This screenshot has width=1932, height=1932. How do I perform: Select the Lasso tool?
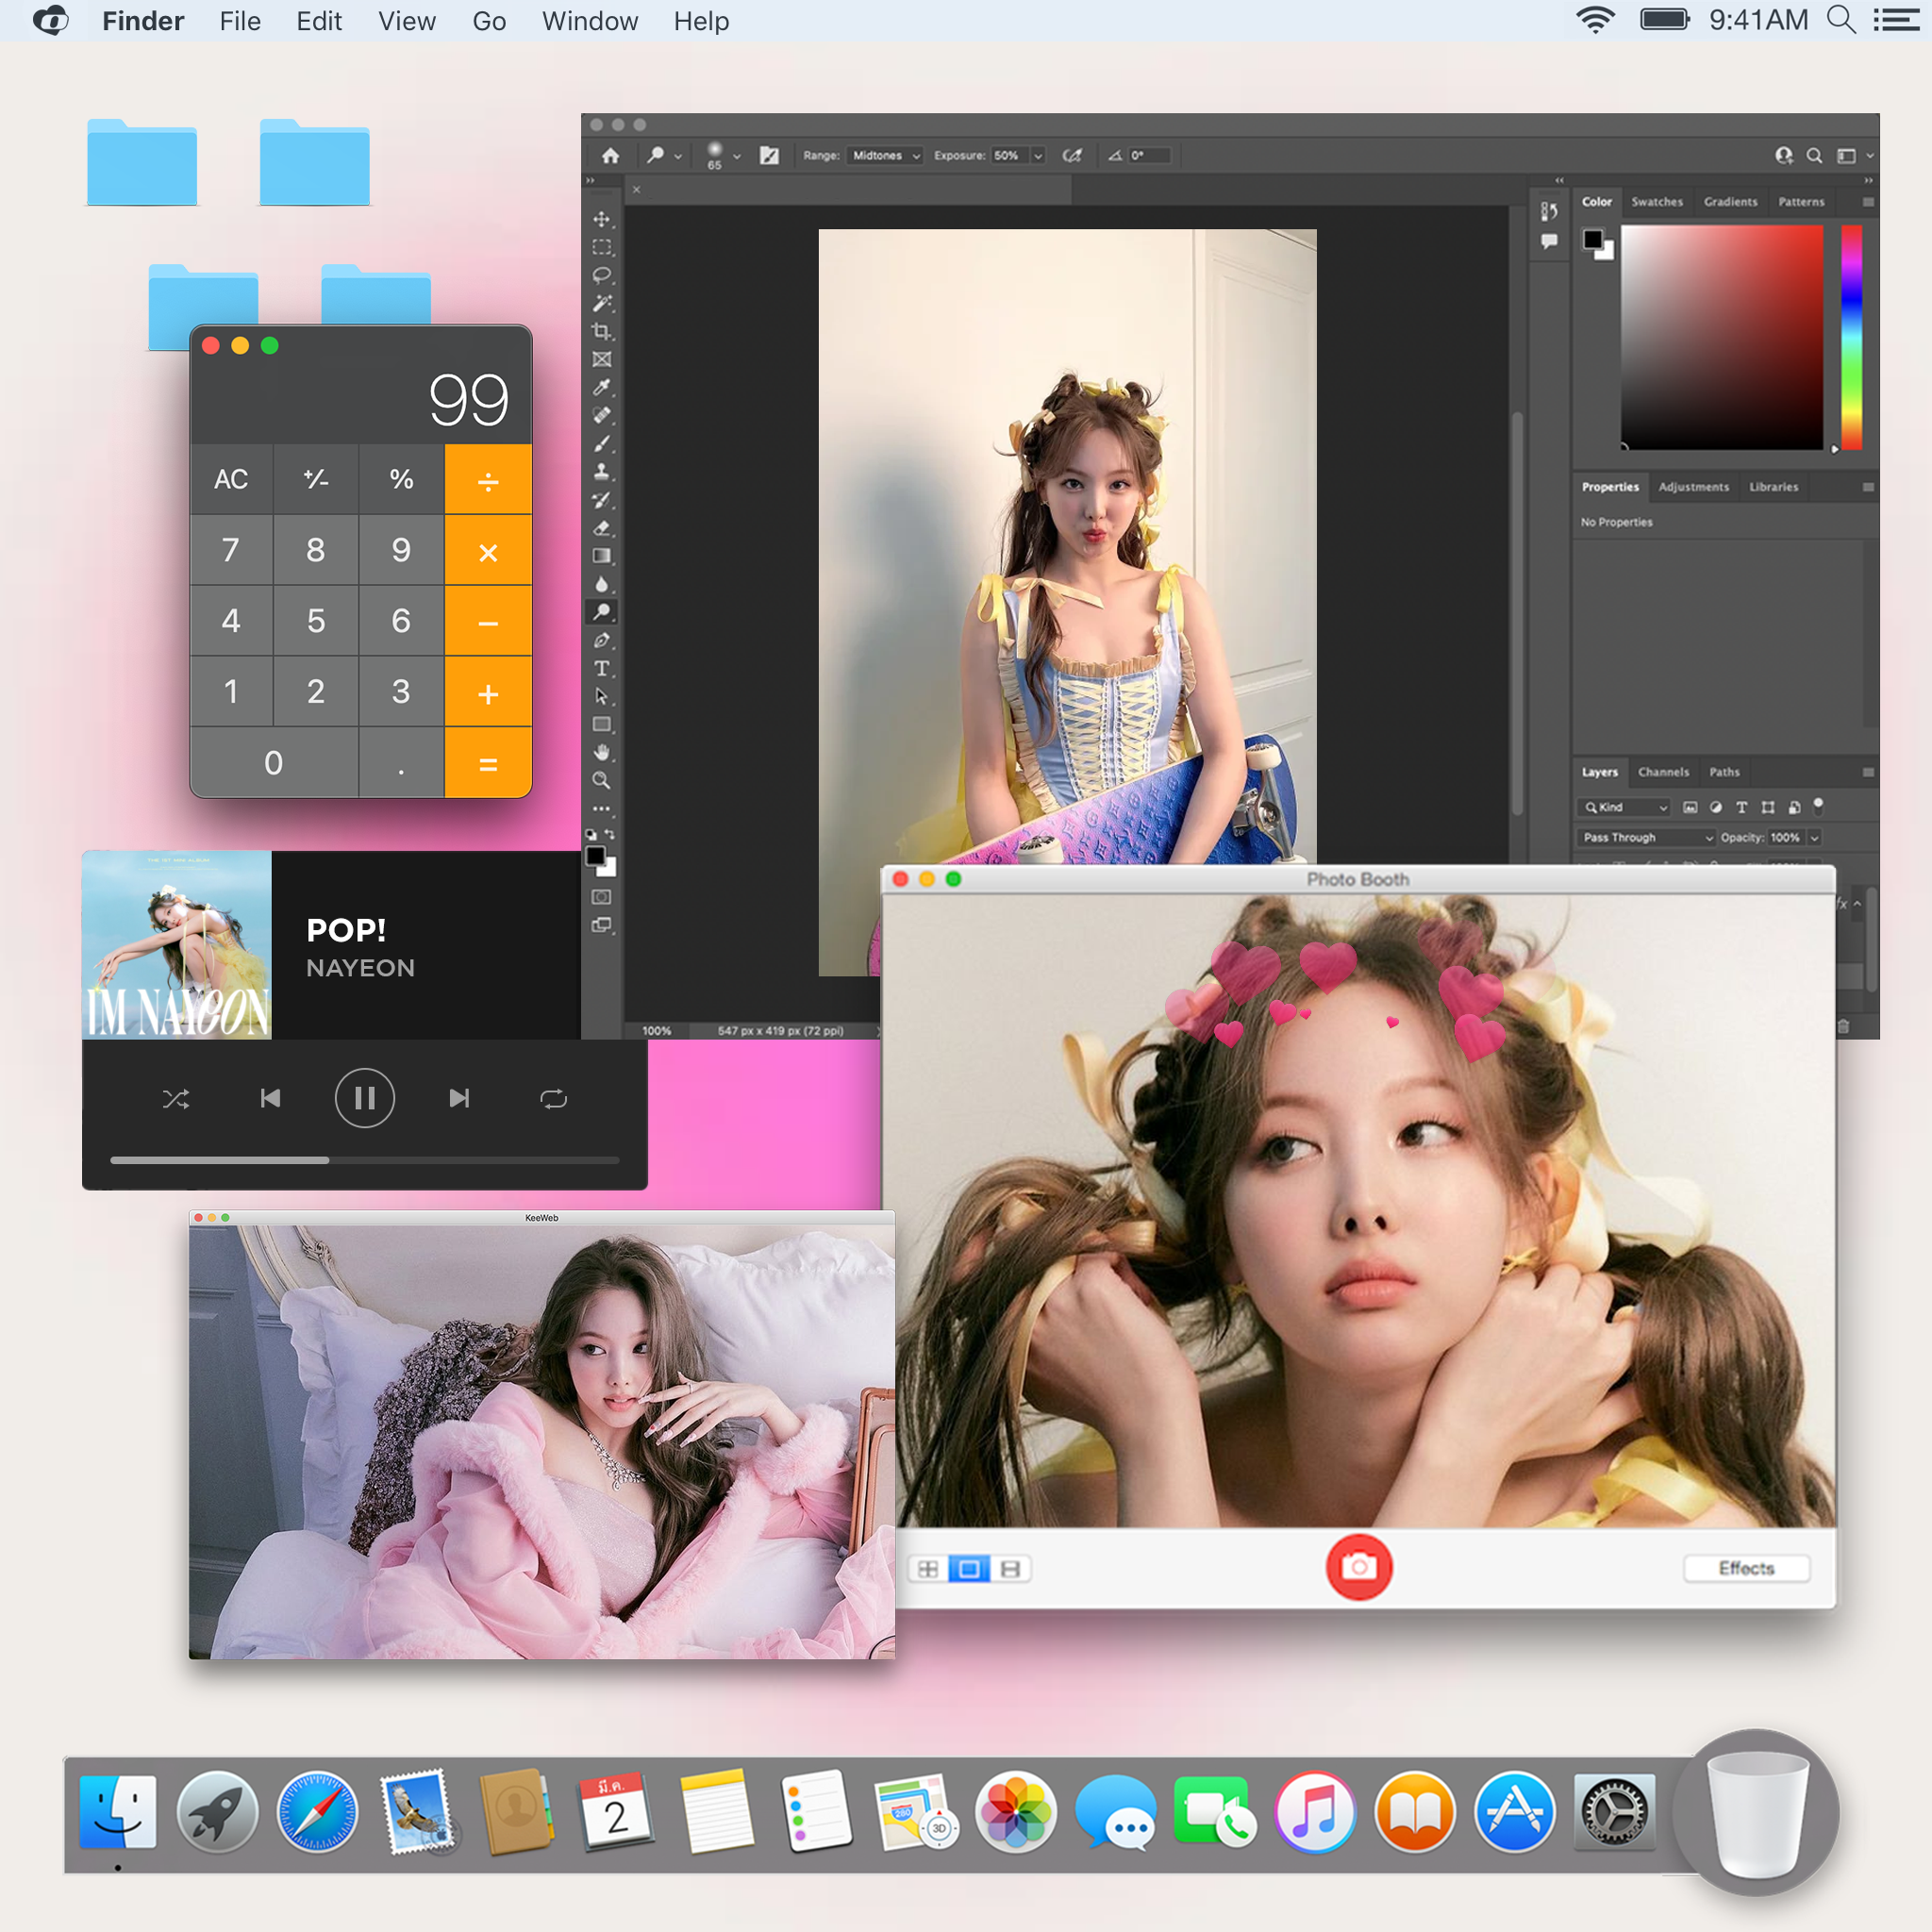pos(601,275)
